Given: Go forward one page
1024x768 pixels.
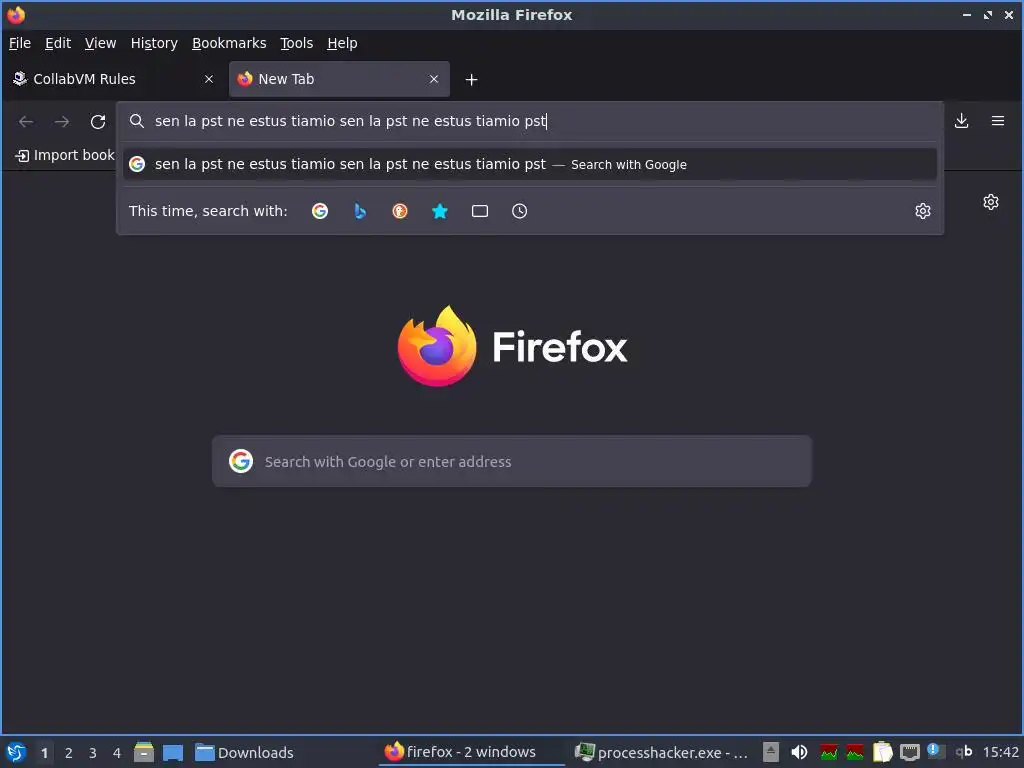Looking at the screenshot, I should (61, 121).
